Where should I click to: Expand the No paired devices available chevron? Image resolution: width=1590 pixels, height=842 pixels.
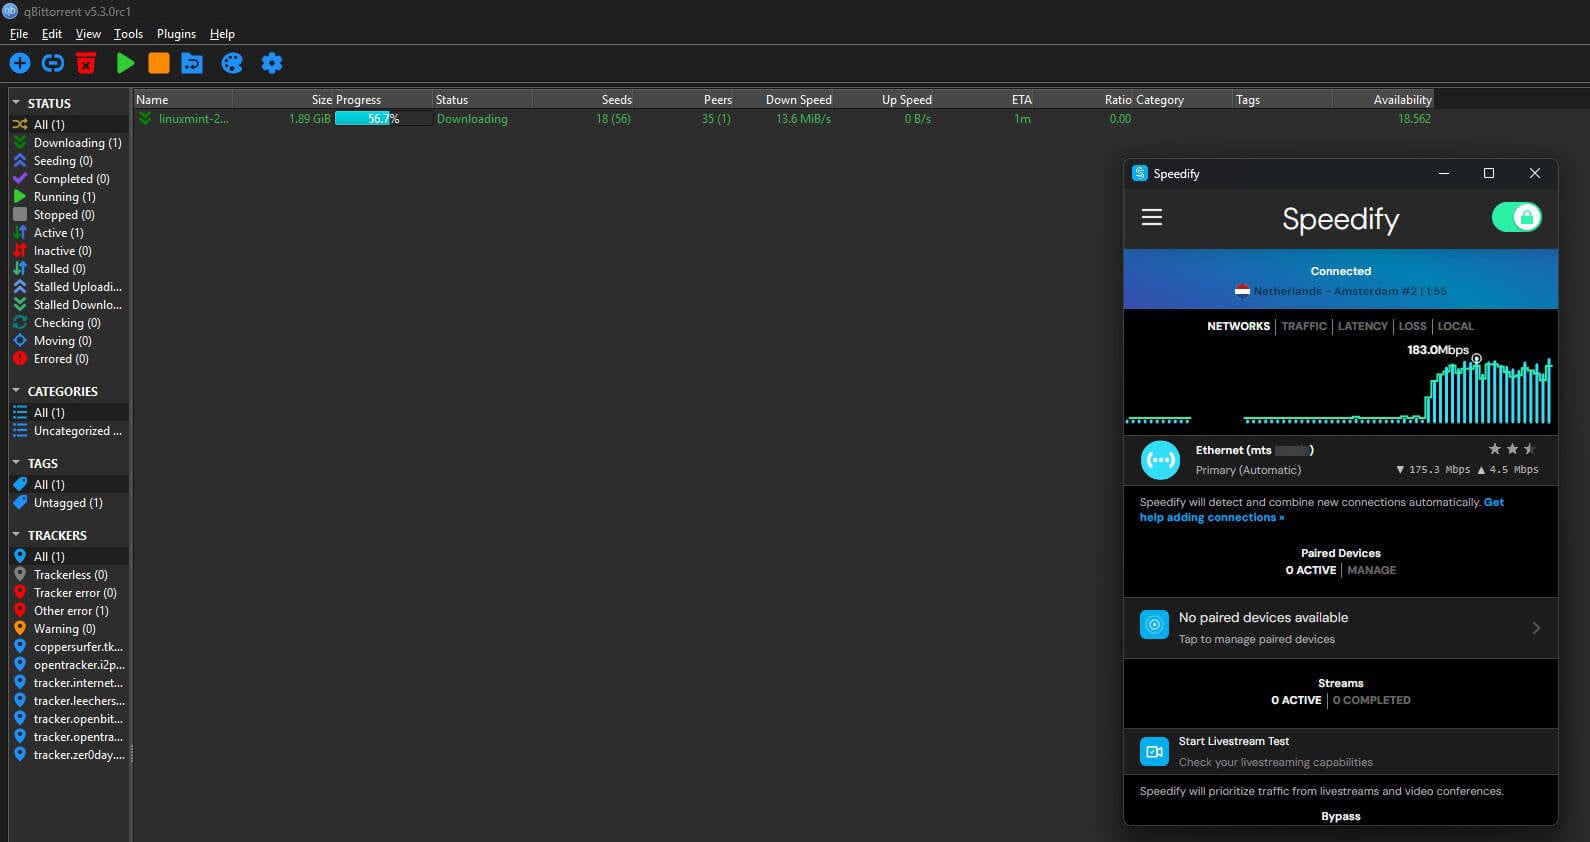coord(1536,628)
